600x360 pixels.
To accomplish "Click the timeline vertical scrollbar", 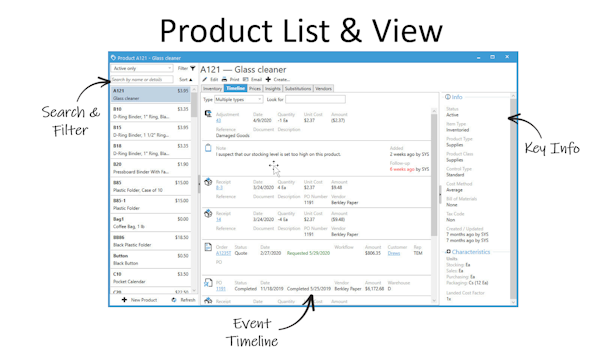I will coord(434,207).
